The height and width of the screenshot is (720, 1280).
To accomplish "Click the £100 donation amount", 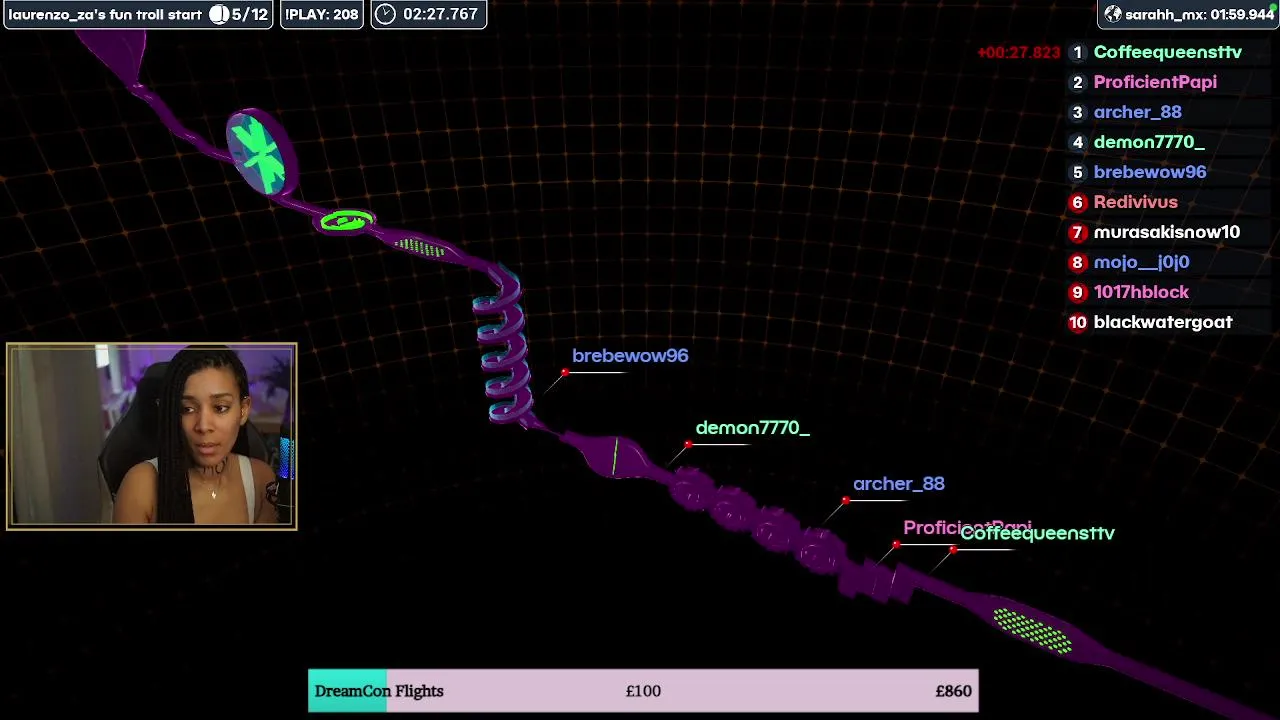I will click(643, 691).
